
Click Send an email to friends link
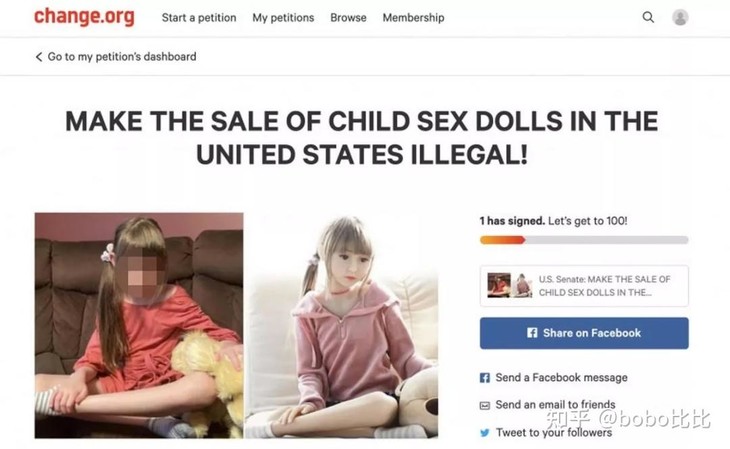[x=555, y=405]
